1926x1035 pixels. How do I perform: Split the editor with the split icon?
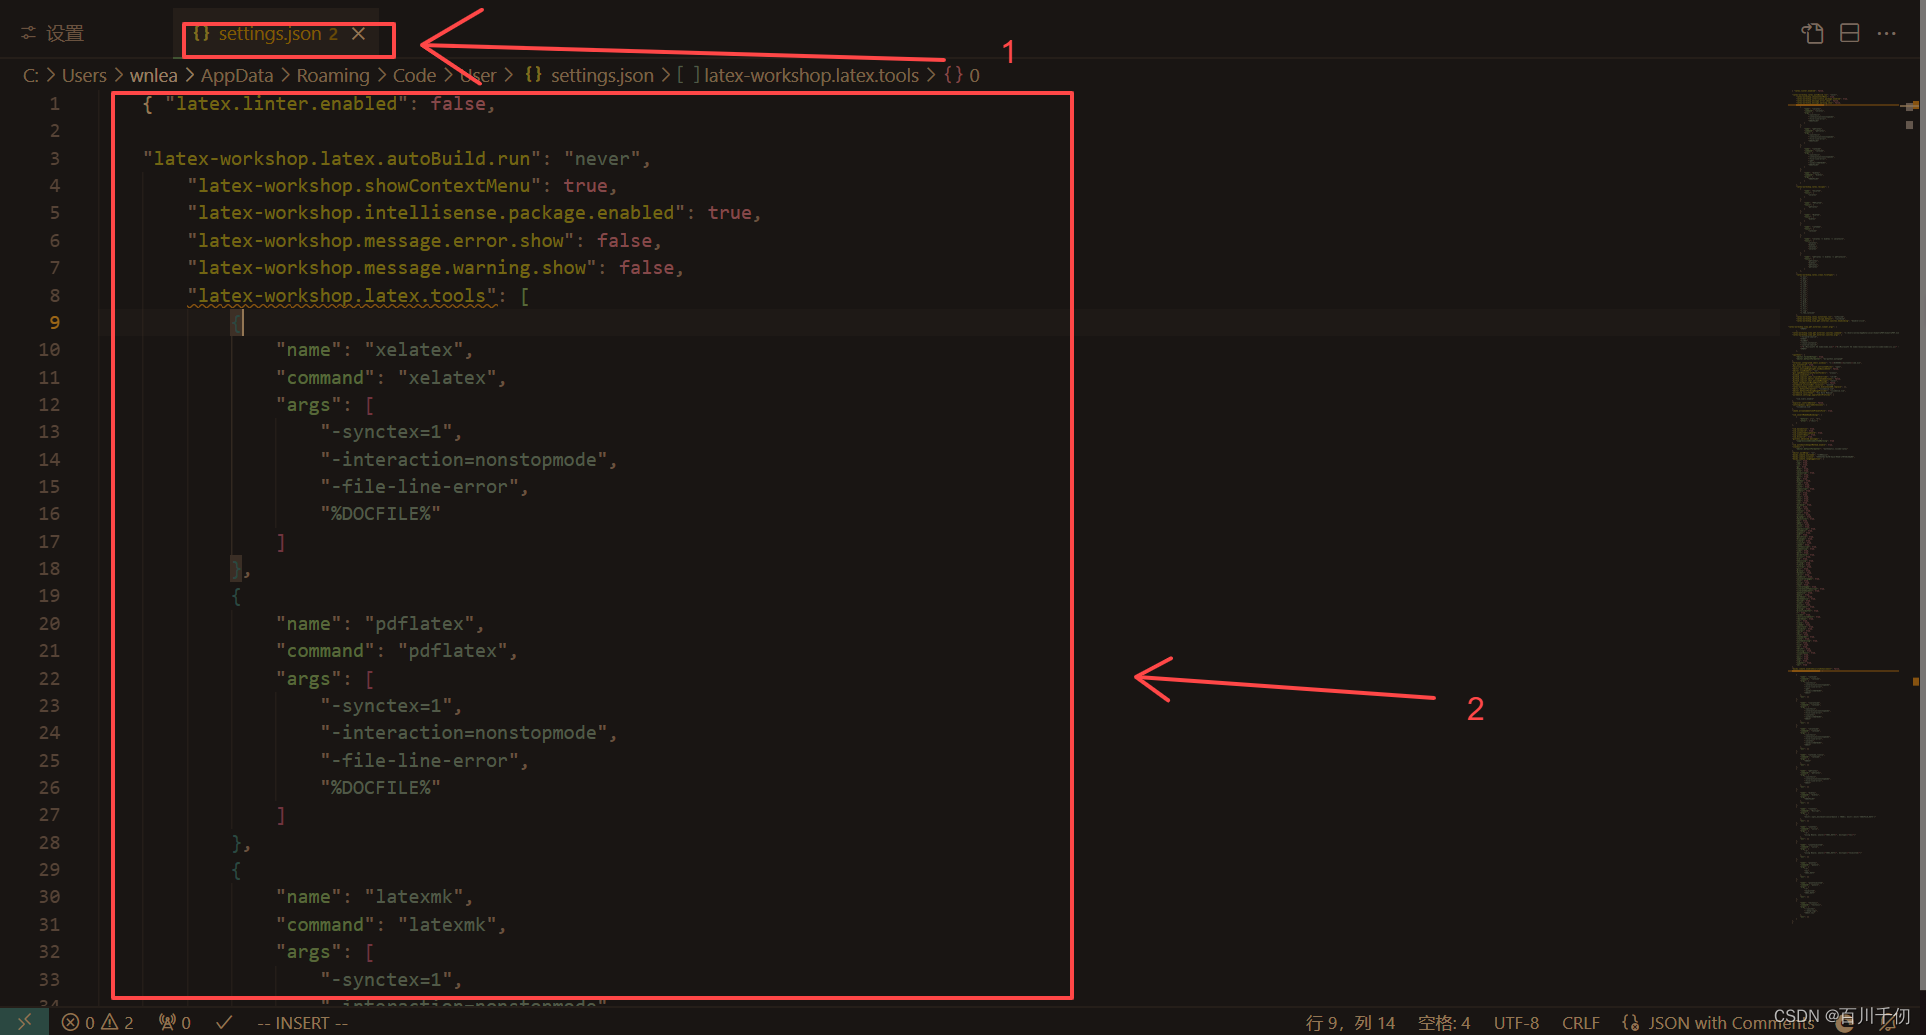coord(1850,33)
